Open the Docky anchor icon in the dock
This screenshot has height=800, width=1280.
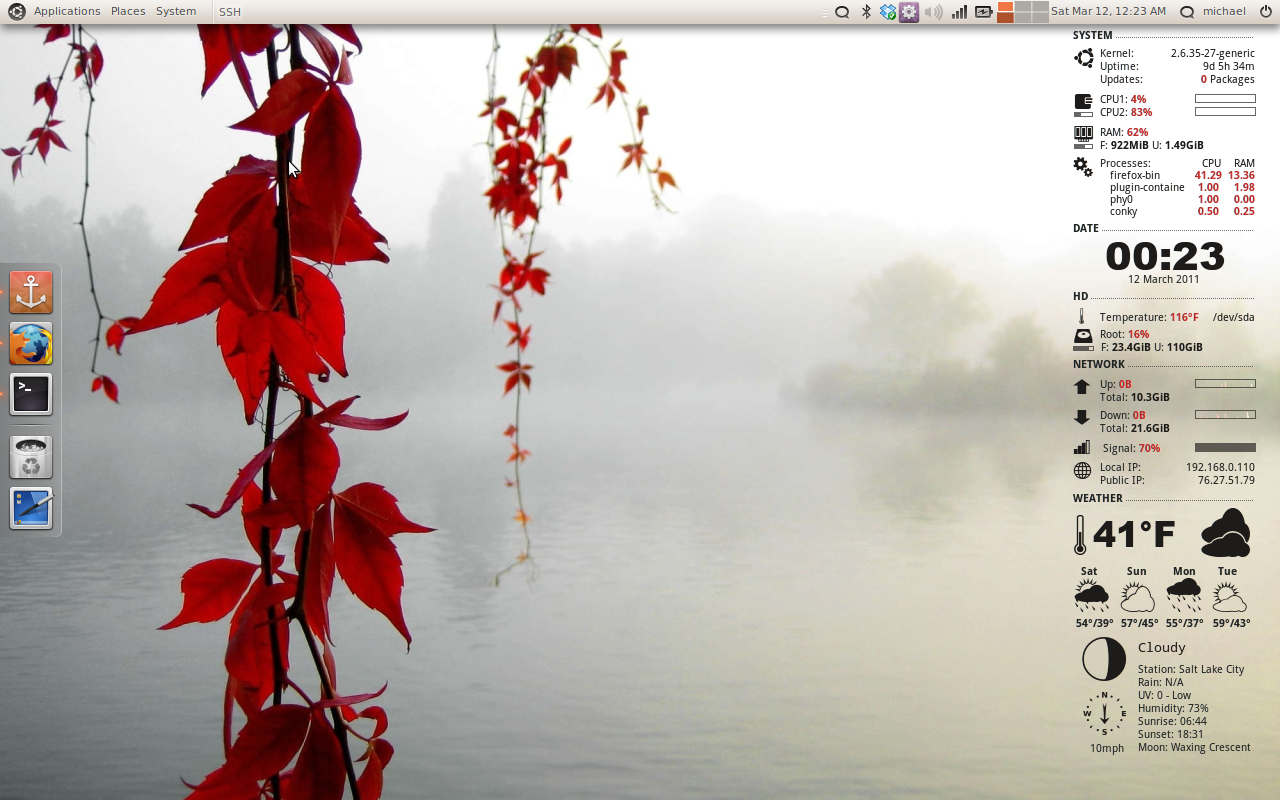(31, 292)
